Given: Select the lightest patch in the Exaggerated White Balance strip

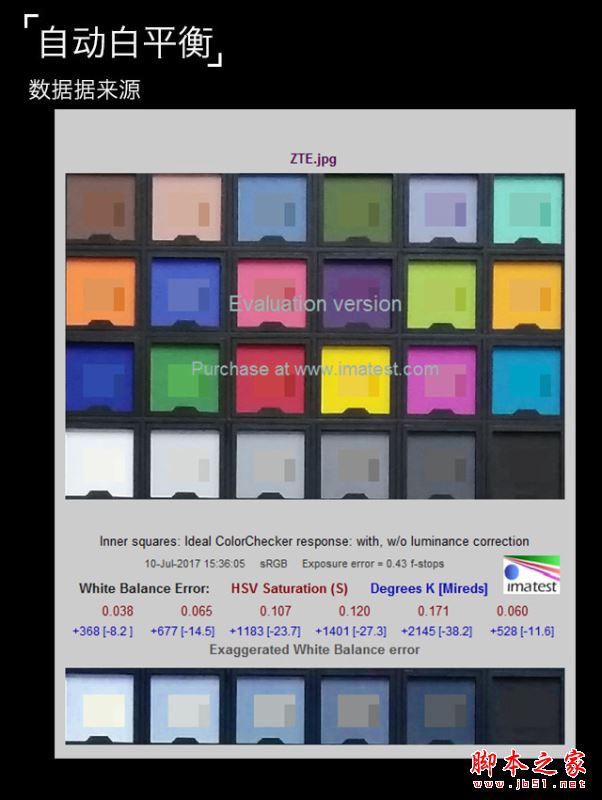Looking at the screenshot, I should 99,708.
